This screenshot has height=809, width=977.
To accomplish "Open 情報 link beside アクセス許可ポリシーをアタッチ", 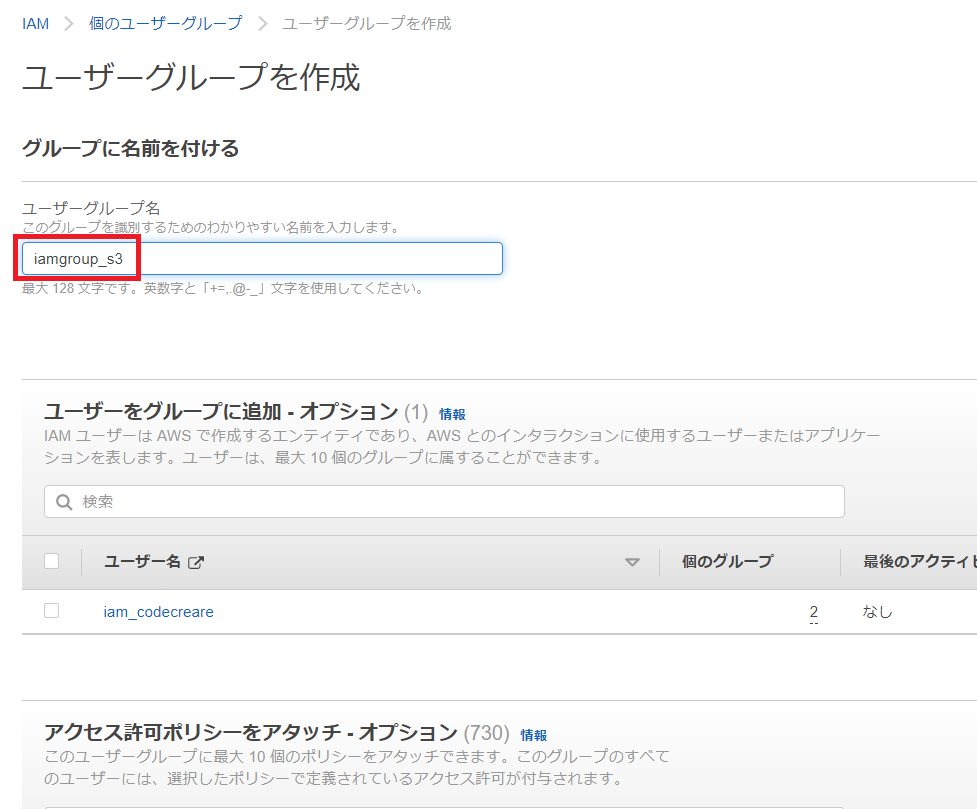I will [x=534, y=735].
